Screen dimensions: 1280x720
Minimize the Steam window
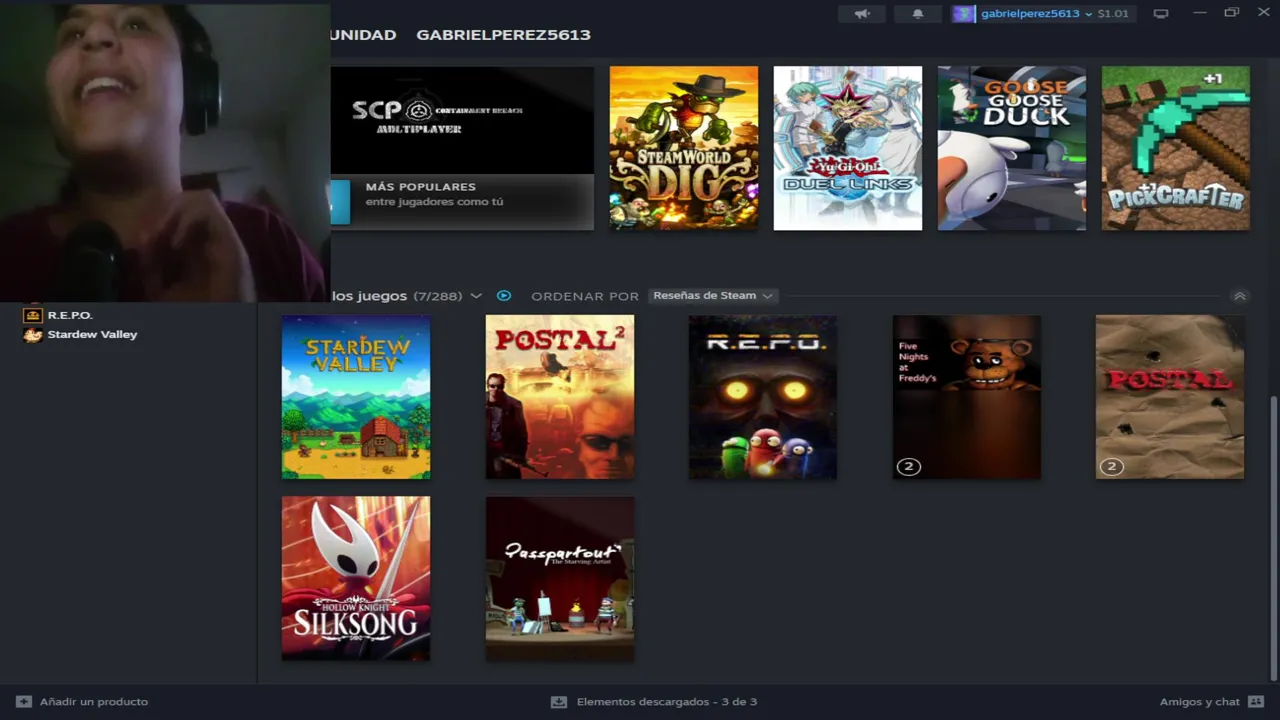pos(1200,13)
